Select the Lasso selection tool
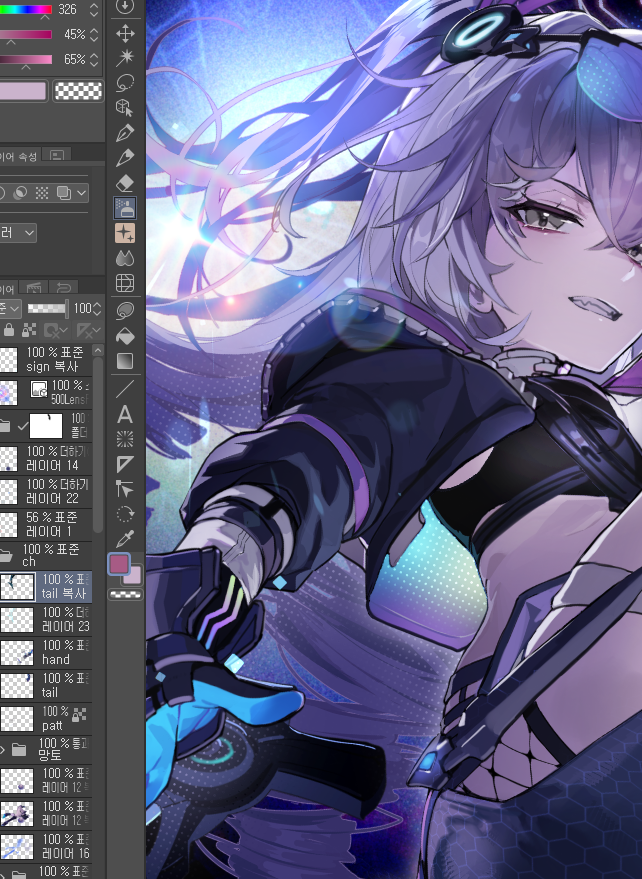642x879 pixels. (124, 82)
